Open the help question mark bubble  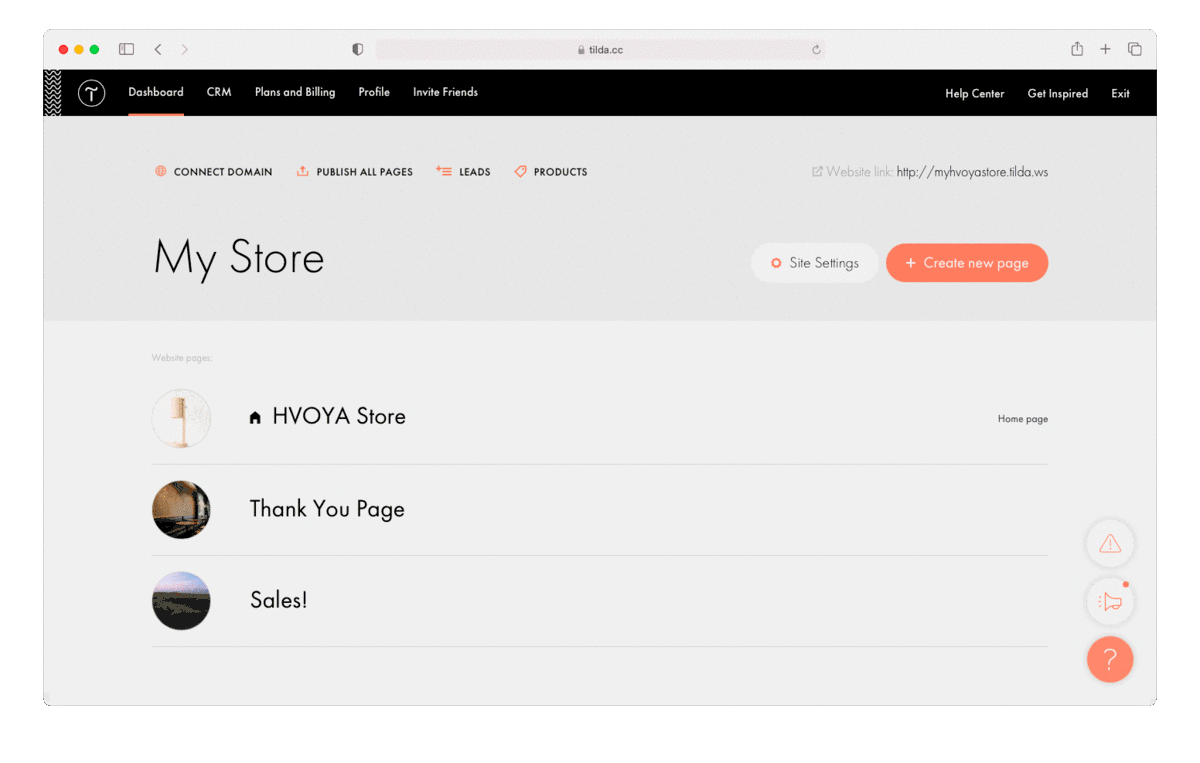[x=1110, y=659]
